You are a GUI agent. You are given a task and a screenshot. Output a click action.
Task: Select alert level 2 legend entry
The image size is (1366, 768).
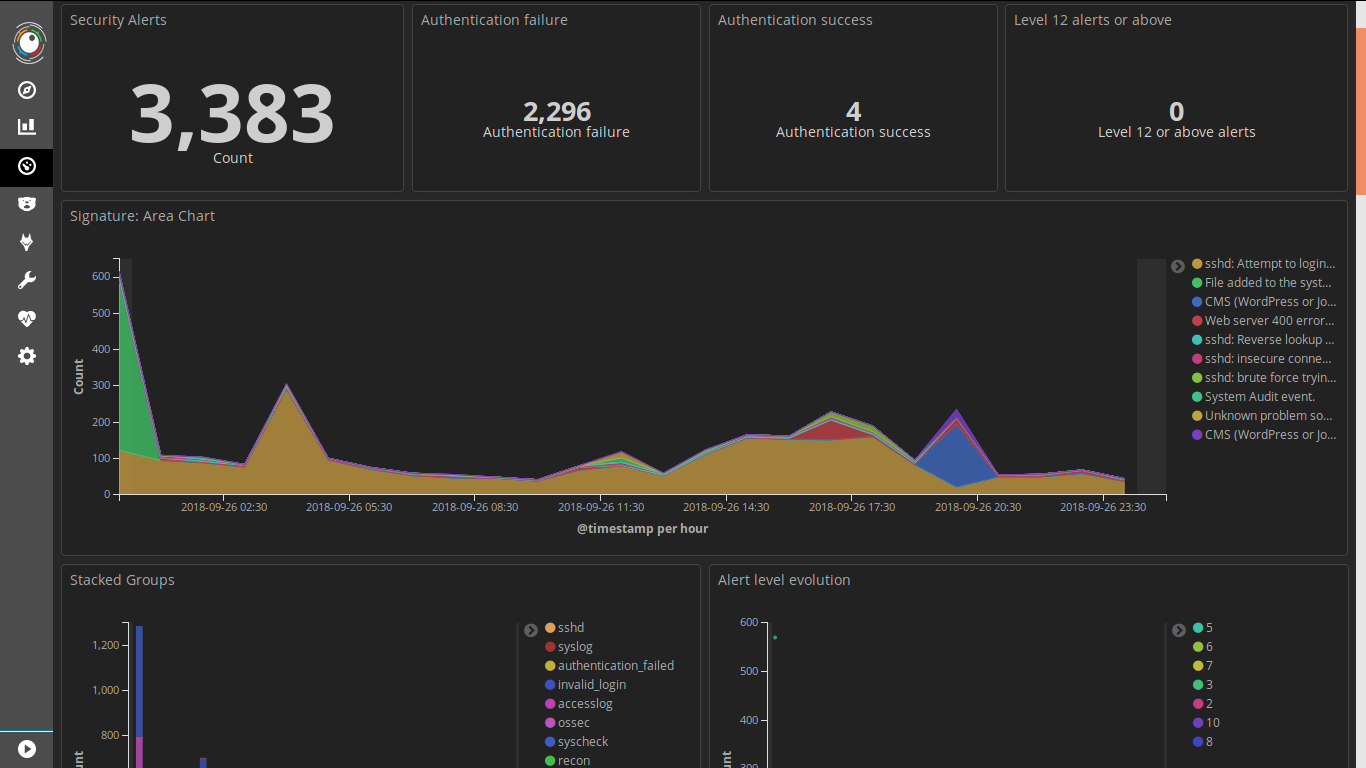[x=1203, y=704]
